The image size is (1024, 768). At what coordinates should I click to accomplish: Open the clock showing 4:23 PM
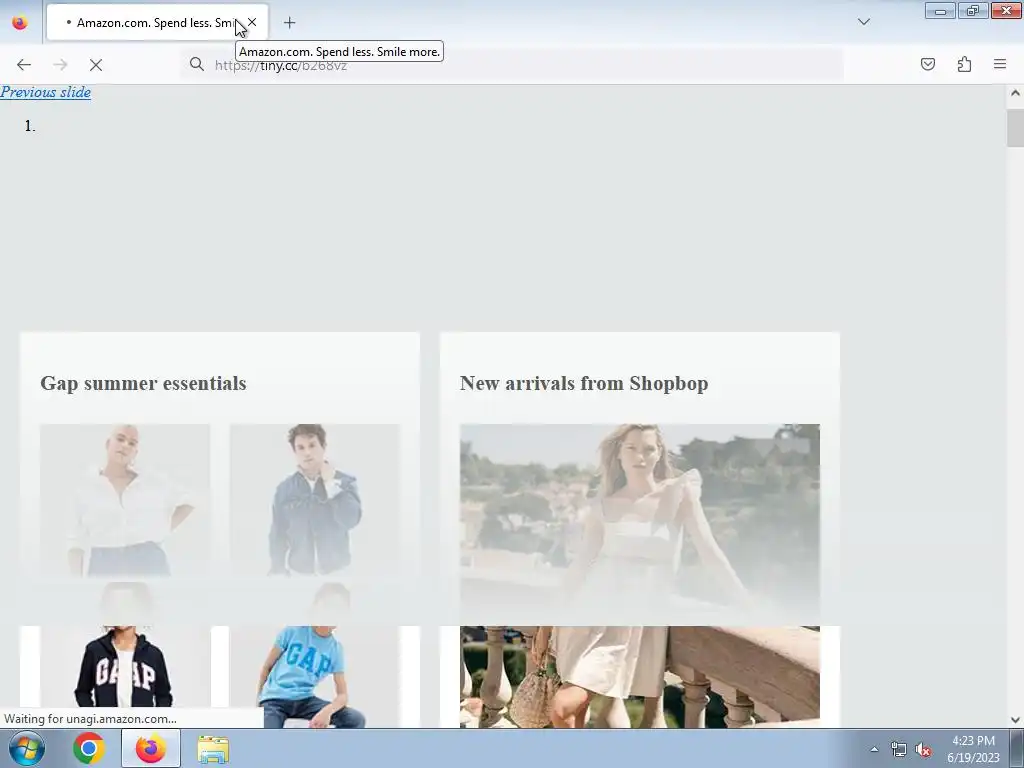[973, 749]
